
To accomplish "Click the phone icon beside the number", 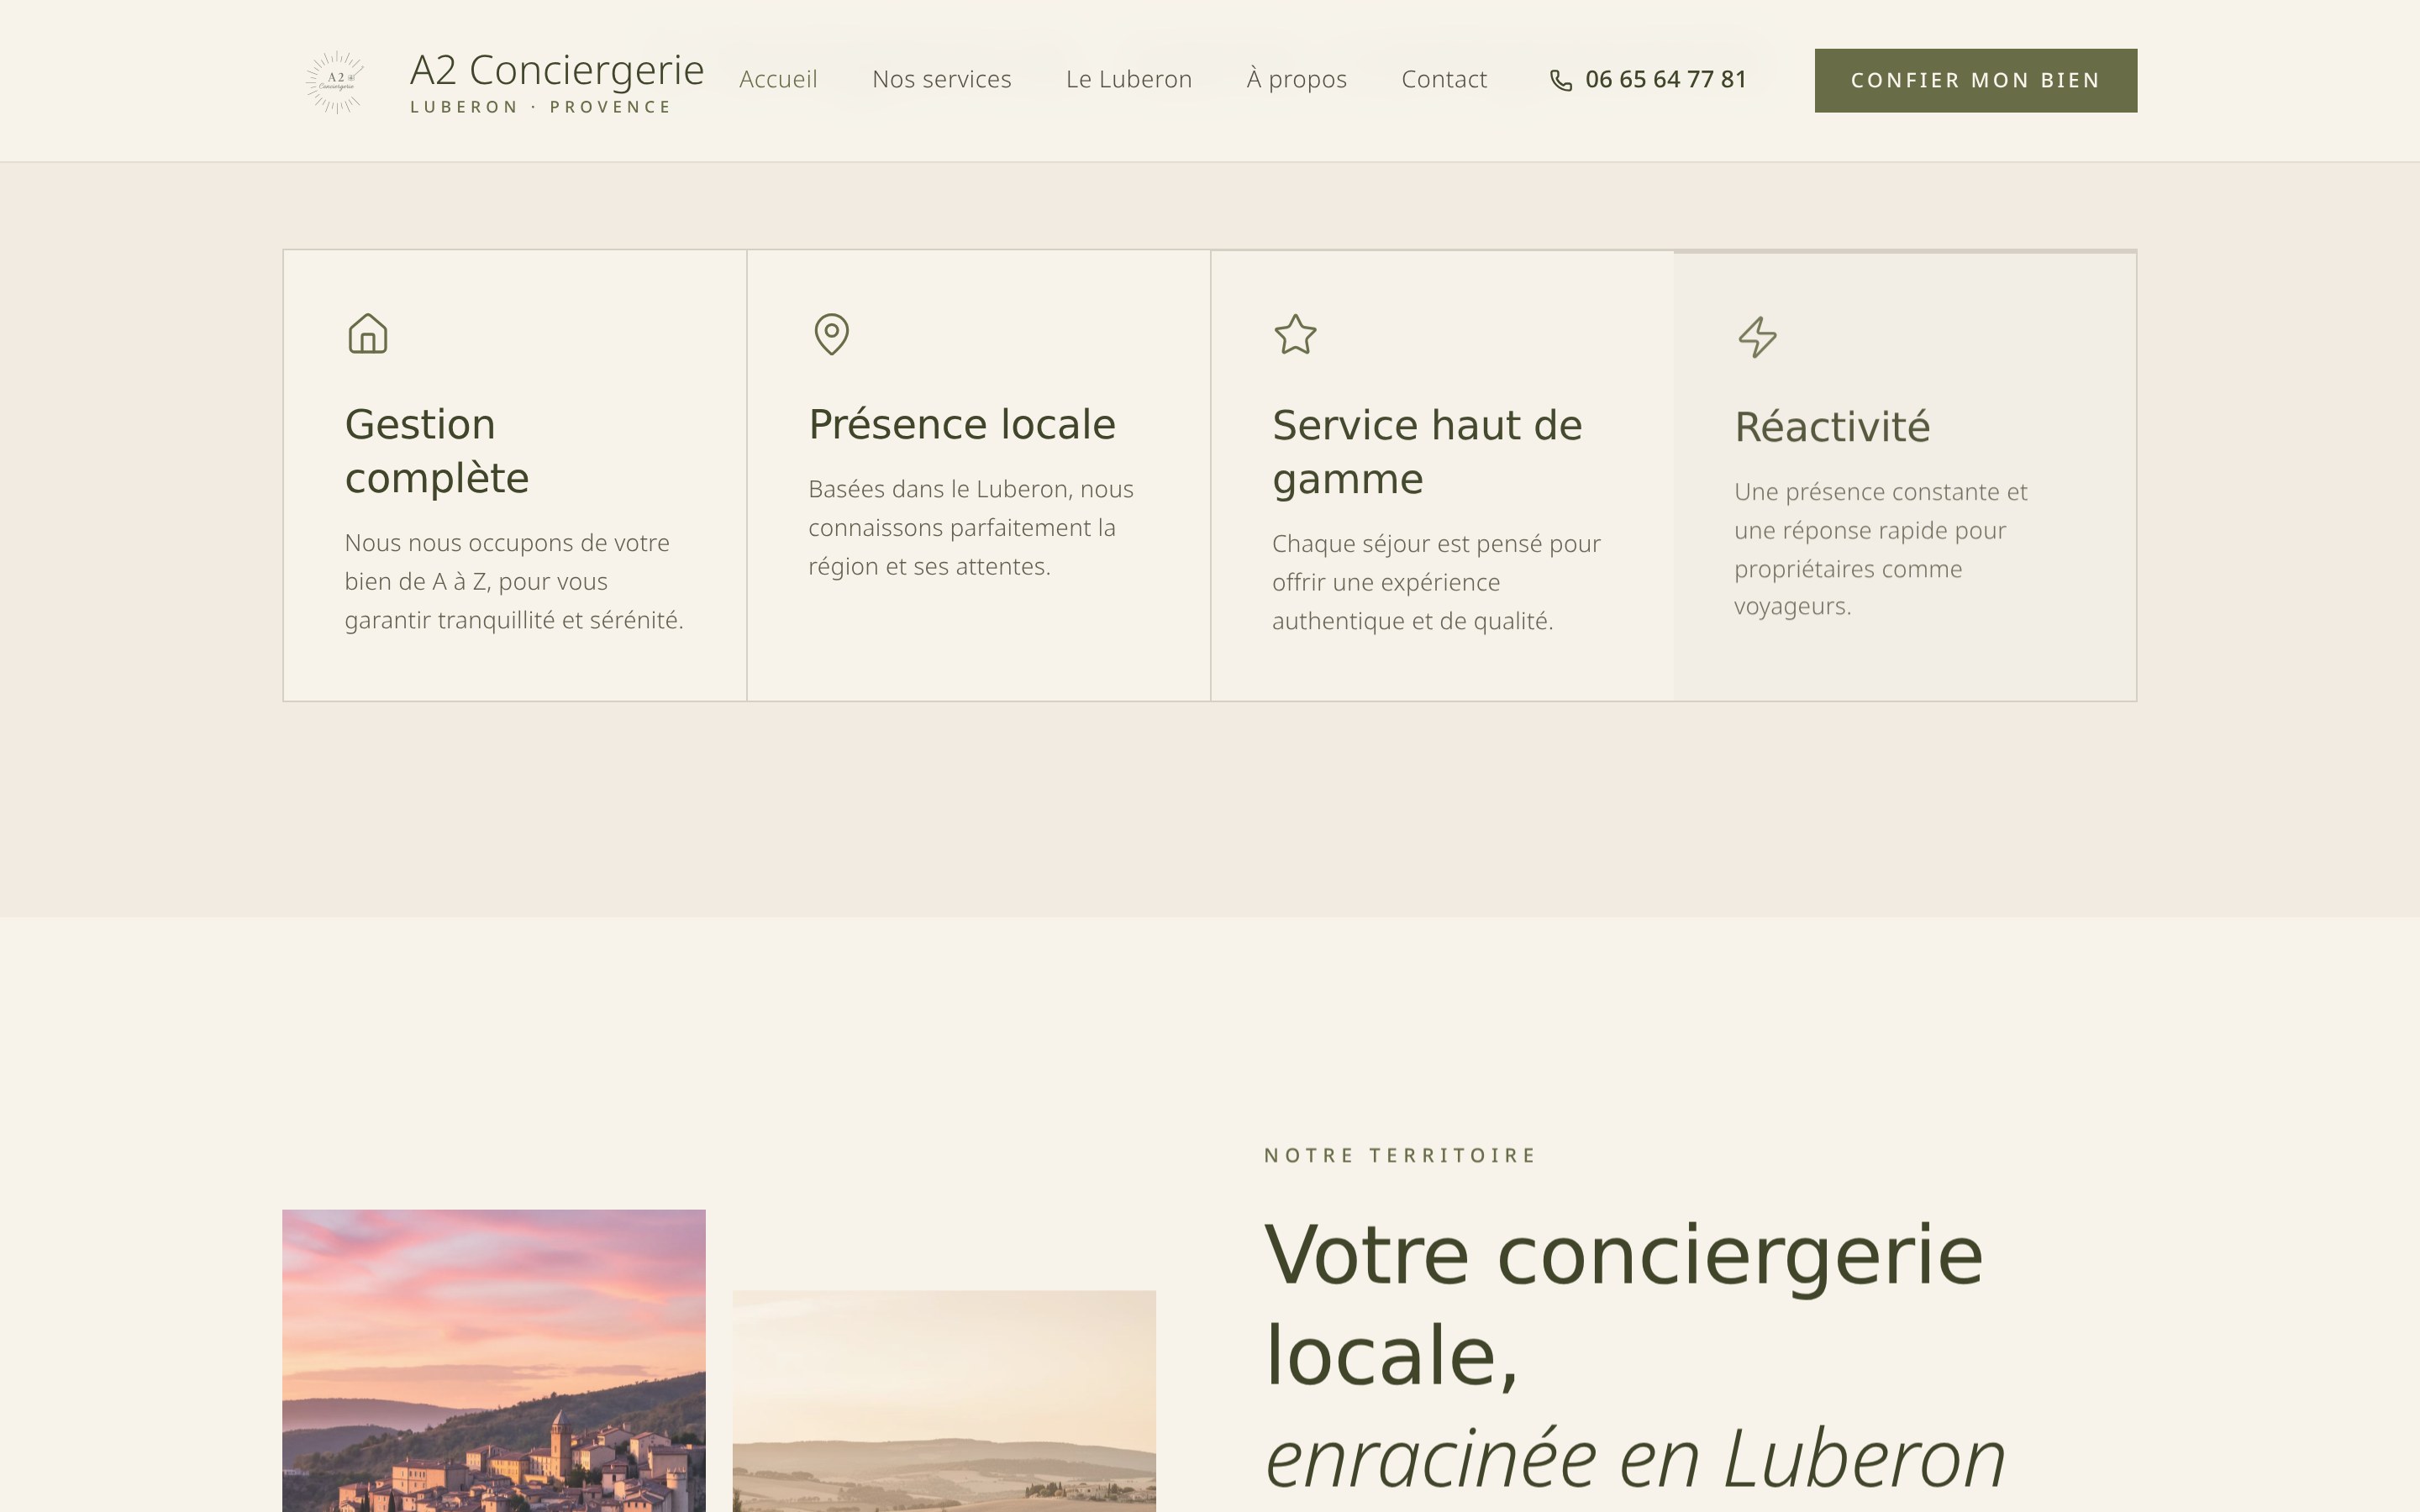I will (x=1561, y=80).
